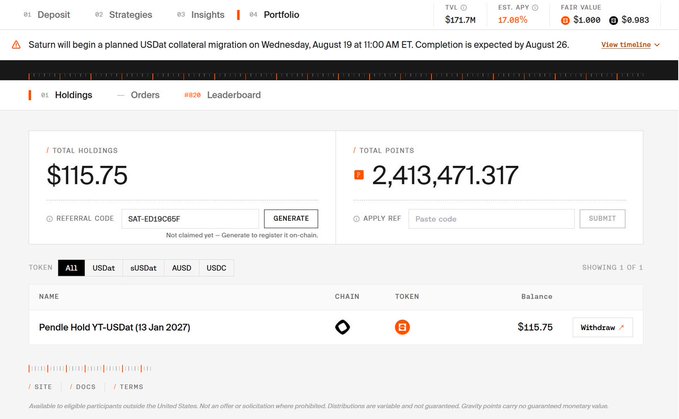Screen dimensions: 679x419
Task: Click the Pendle Hold YT-USDat row name
Action: pos(115,327)
